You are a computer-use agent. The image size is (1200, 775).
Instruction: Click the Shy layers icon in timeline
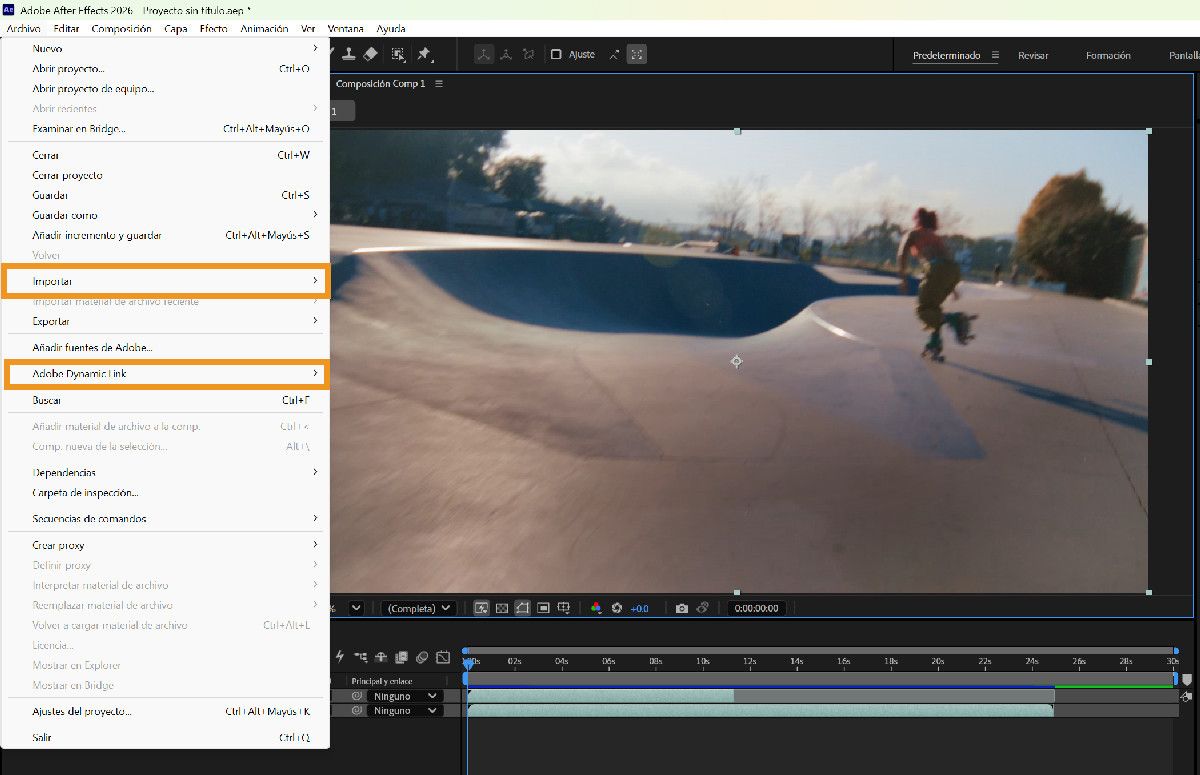pyautogui.click(x=381, y=657)
